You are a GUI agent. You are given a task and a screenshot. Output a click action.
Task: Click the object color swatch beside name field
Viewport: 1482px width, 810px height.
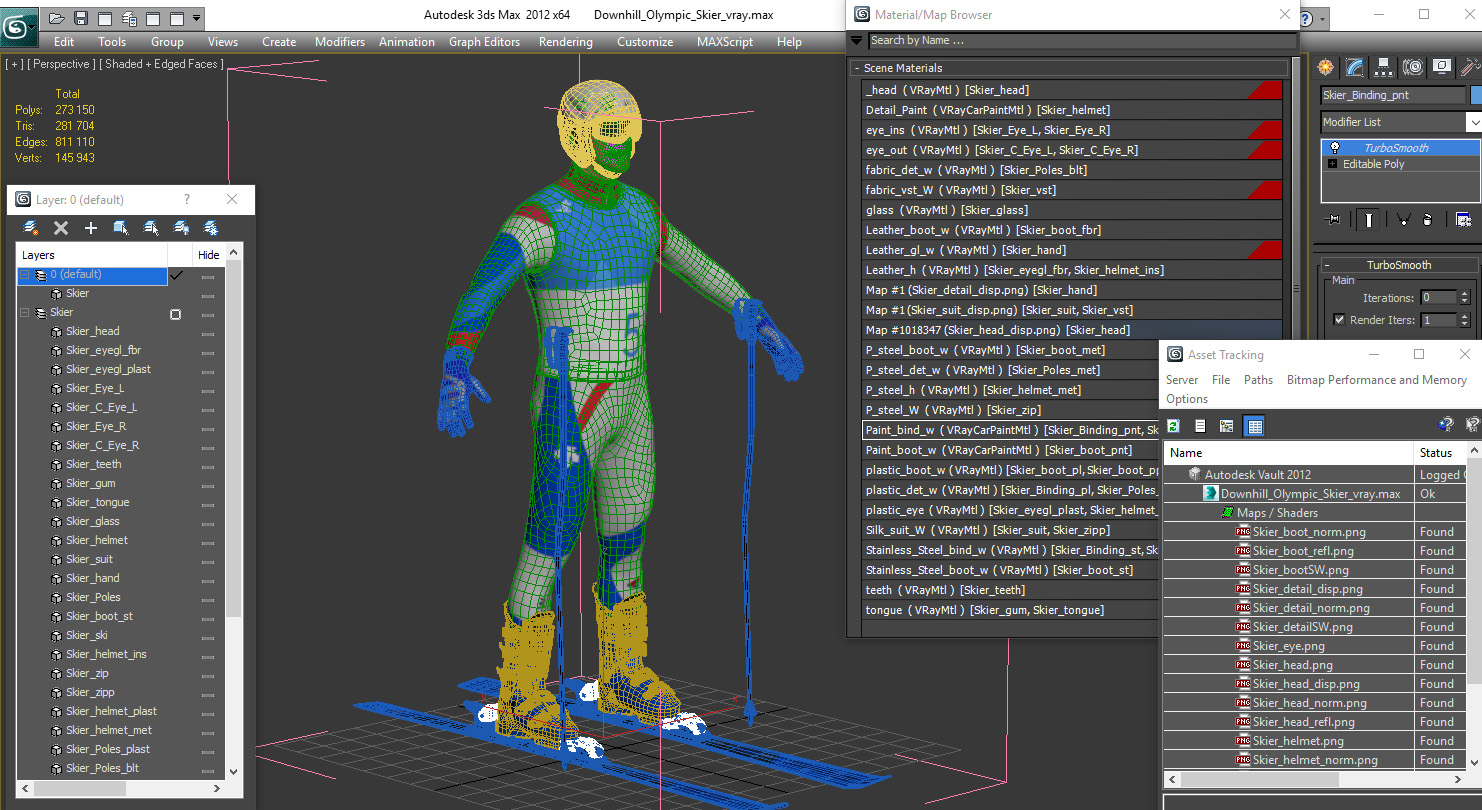pyautogui.click(x=1476, y=95)
